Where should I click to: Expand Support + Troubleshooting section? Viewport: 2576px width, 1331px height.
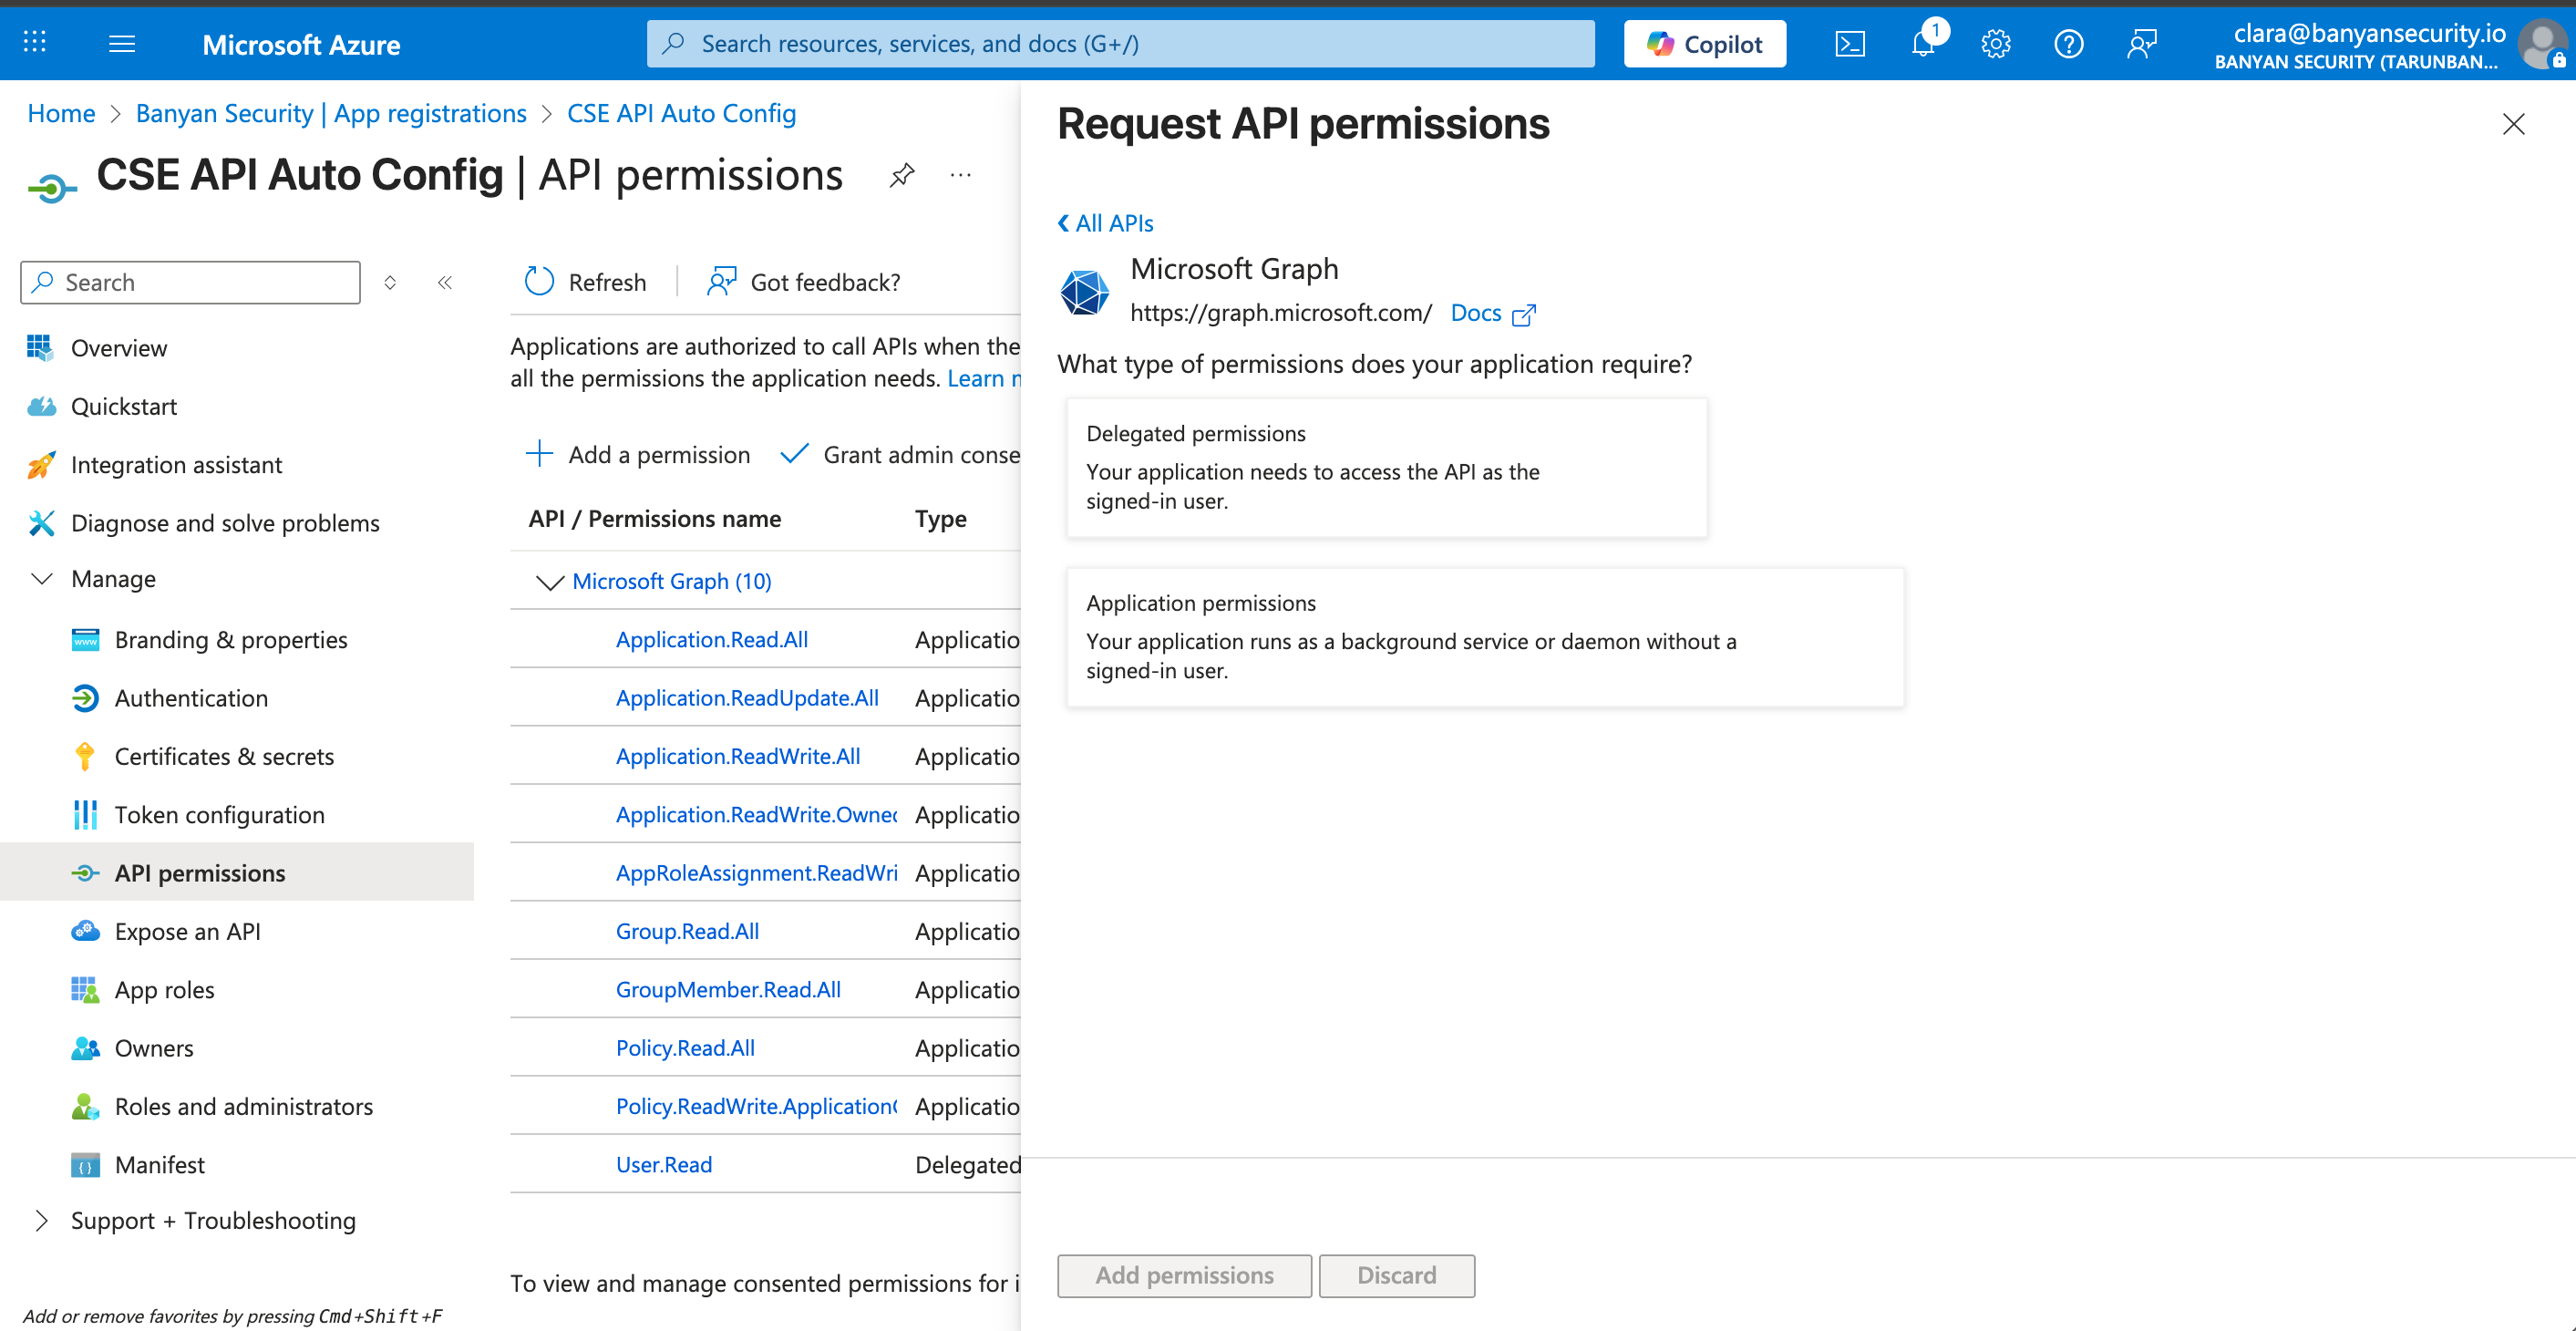click(x=42, y=1220)
